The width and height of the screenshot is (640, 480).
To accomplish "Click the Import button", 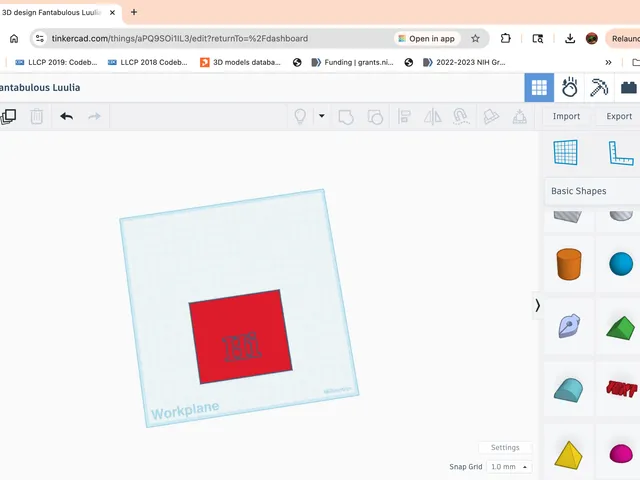I will pyautogui.click(x=566, y=116).
